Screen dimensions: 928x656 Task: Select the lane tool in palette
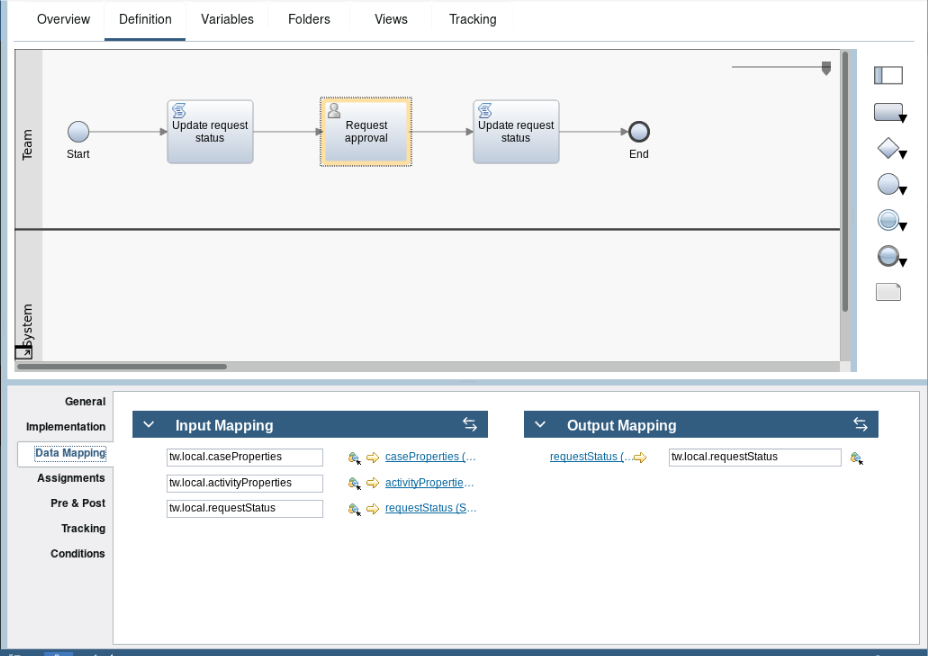tap(888, 75)
